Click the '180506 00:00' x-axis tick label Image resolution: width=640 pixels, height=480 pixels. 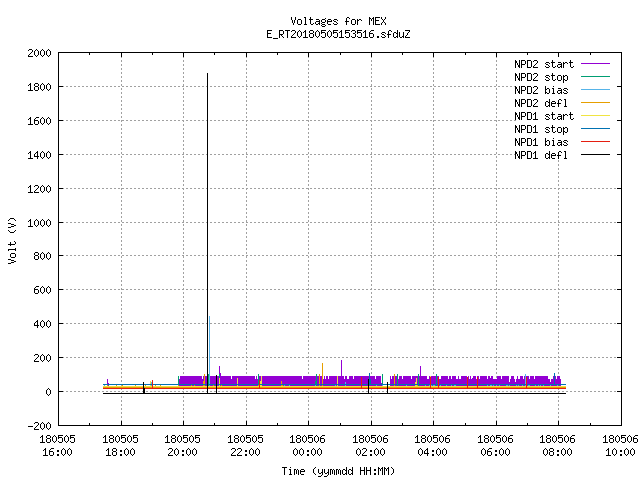(x=308, y=446)
